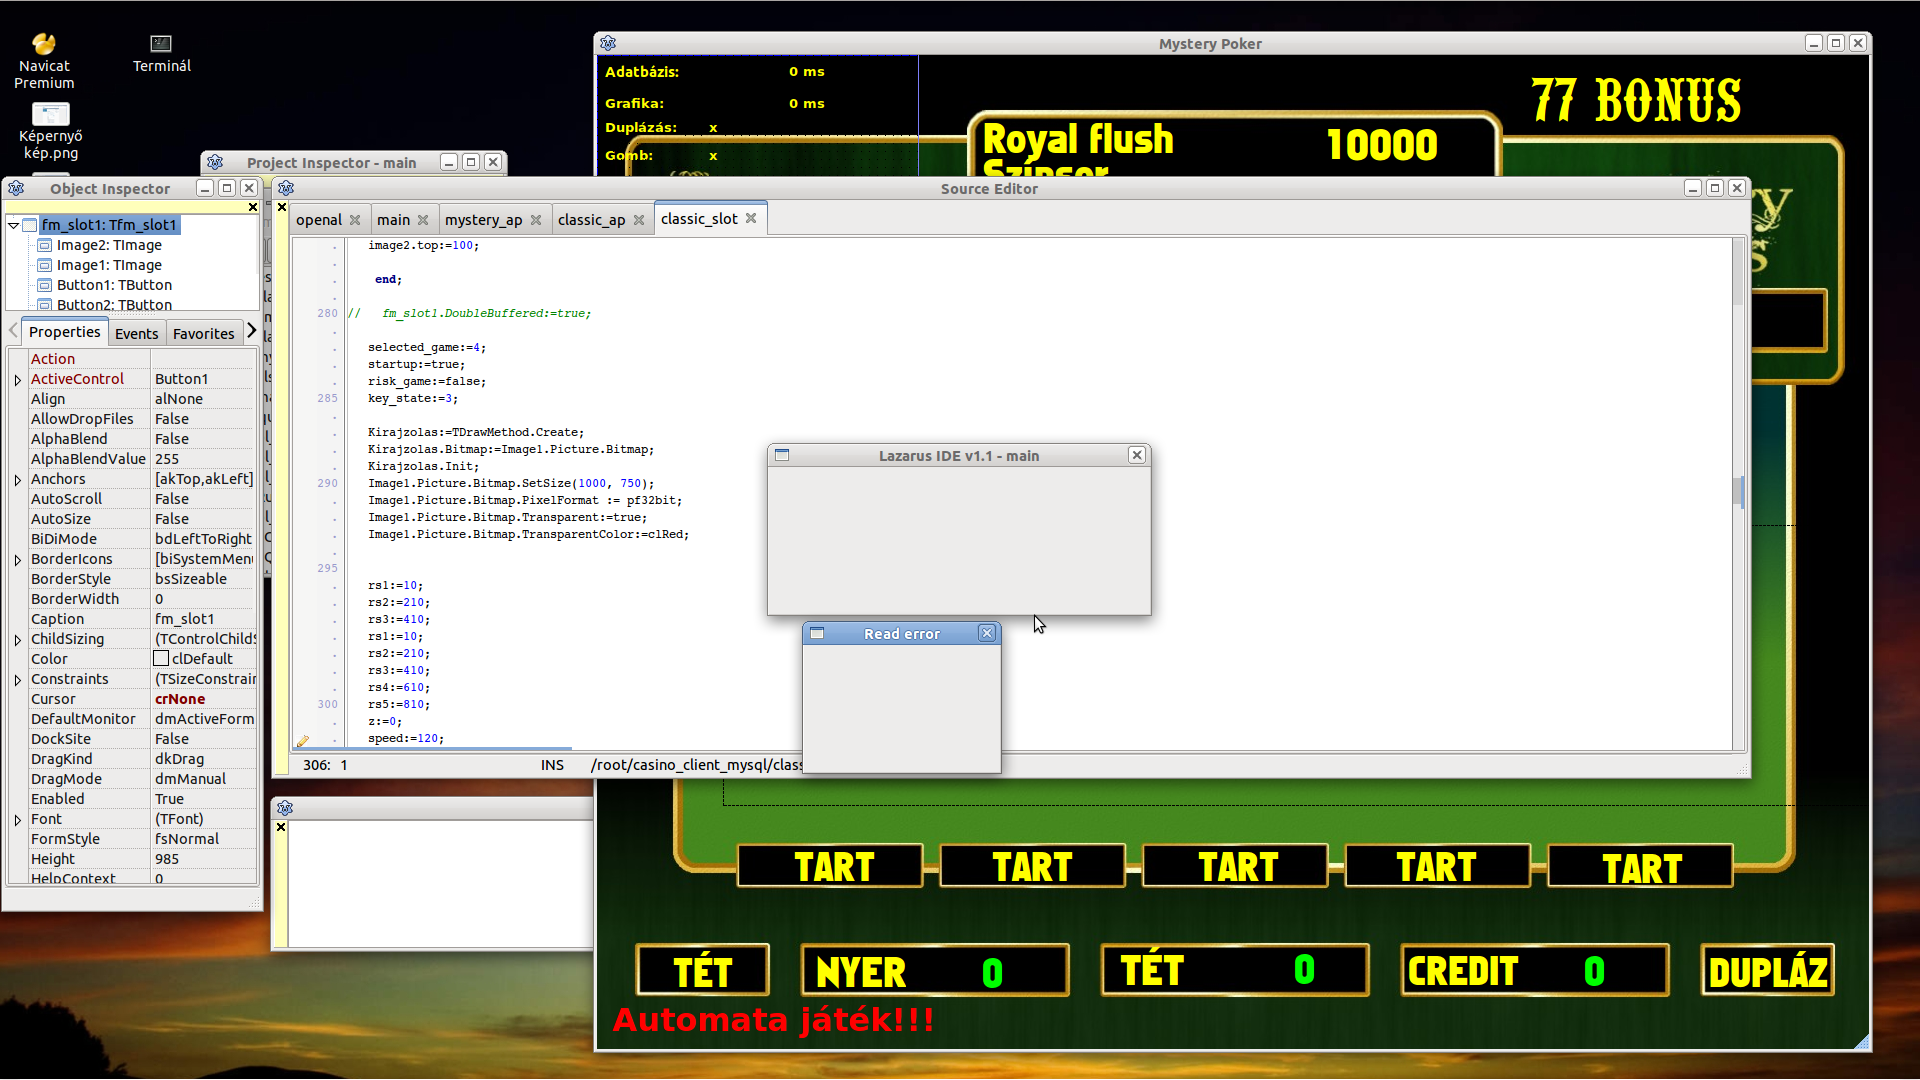Close the messages panel X icon

[x=281, y=827]
